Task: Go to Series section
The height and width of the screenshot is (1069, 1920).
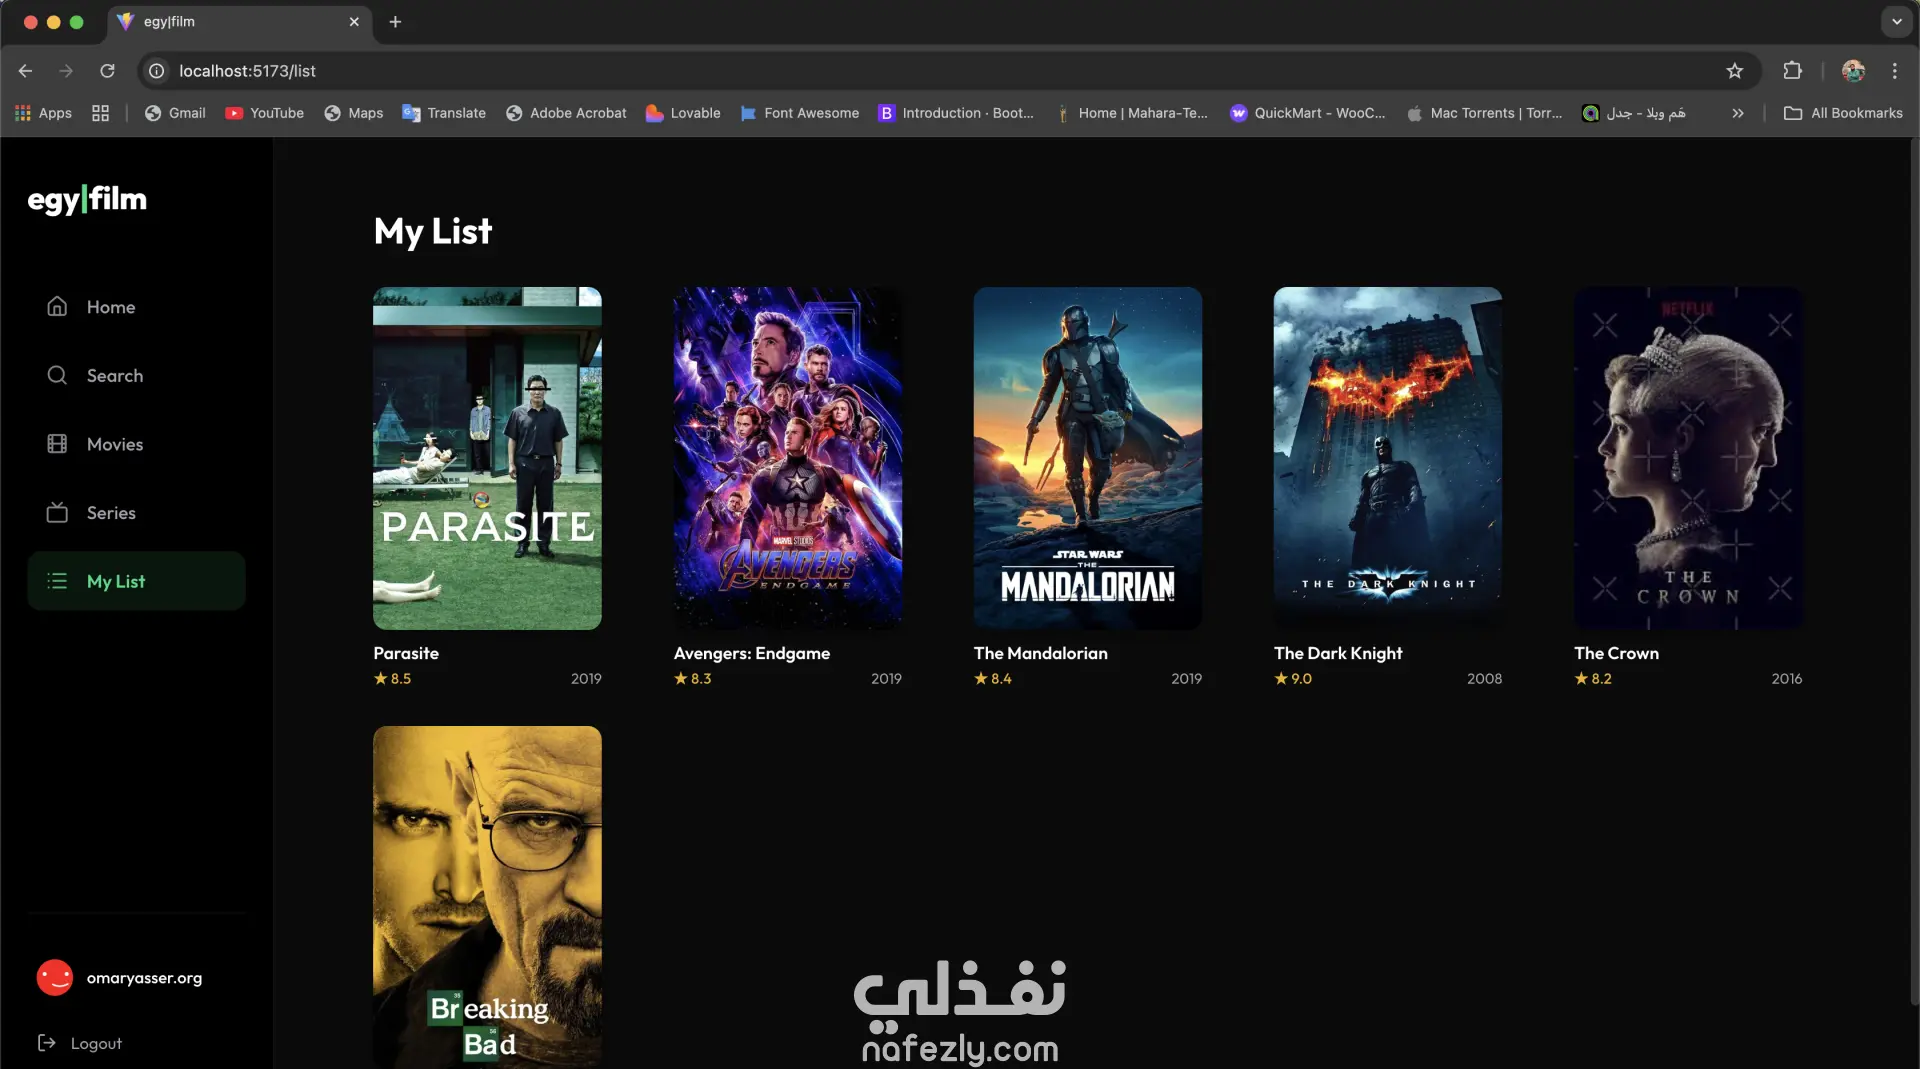Action: pyautogui.click(x=136, y=513)
